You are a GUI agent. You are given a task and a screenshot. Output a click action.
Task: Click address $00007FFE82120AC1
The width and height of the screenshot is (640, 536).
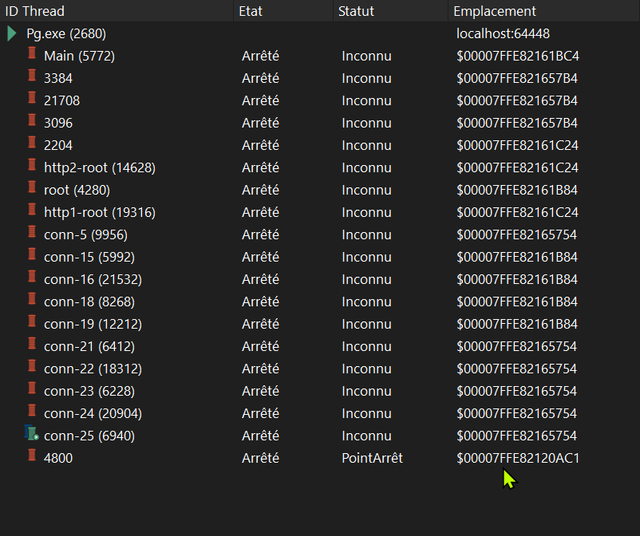coord(518,458)
